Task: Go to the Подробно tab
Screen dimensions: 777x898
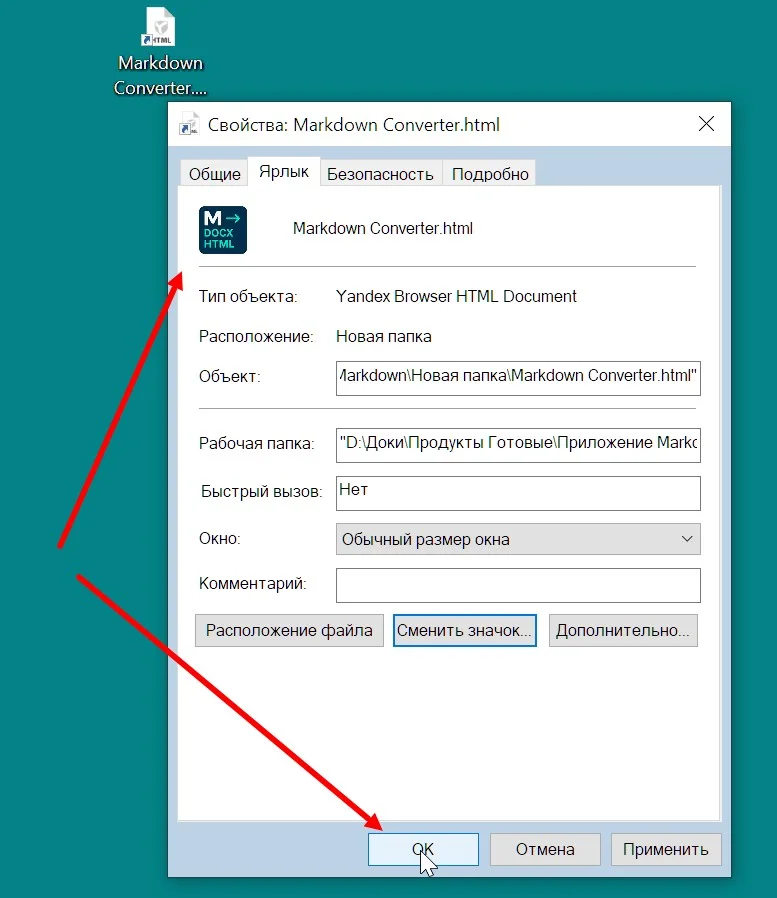Action: [490, 174]
